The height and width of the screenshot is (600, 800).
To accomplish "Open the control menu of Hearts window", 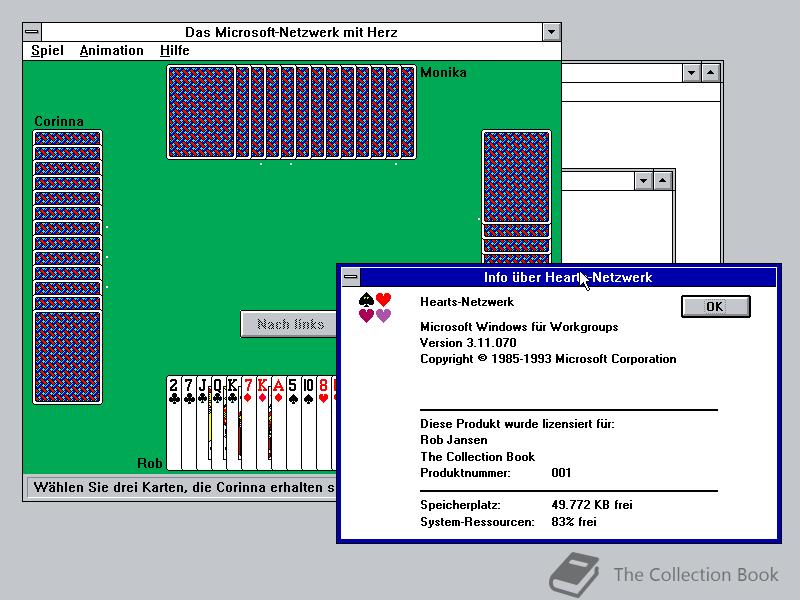I will point(32,32).
